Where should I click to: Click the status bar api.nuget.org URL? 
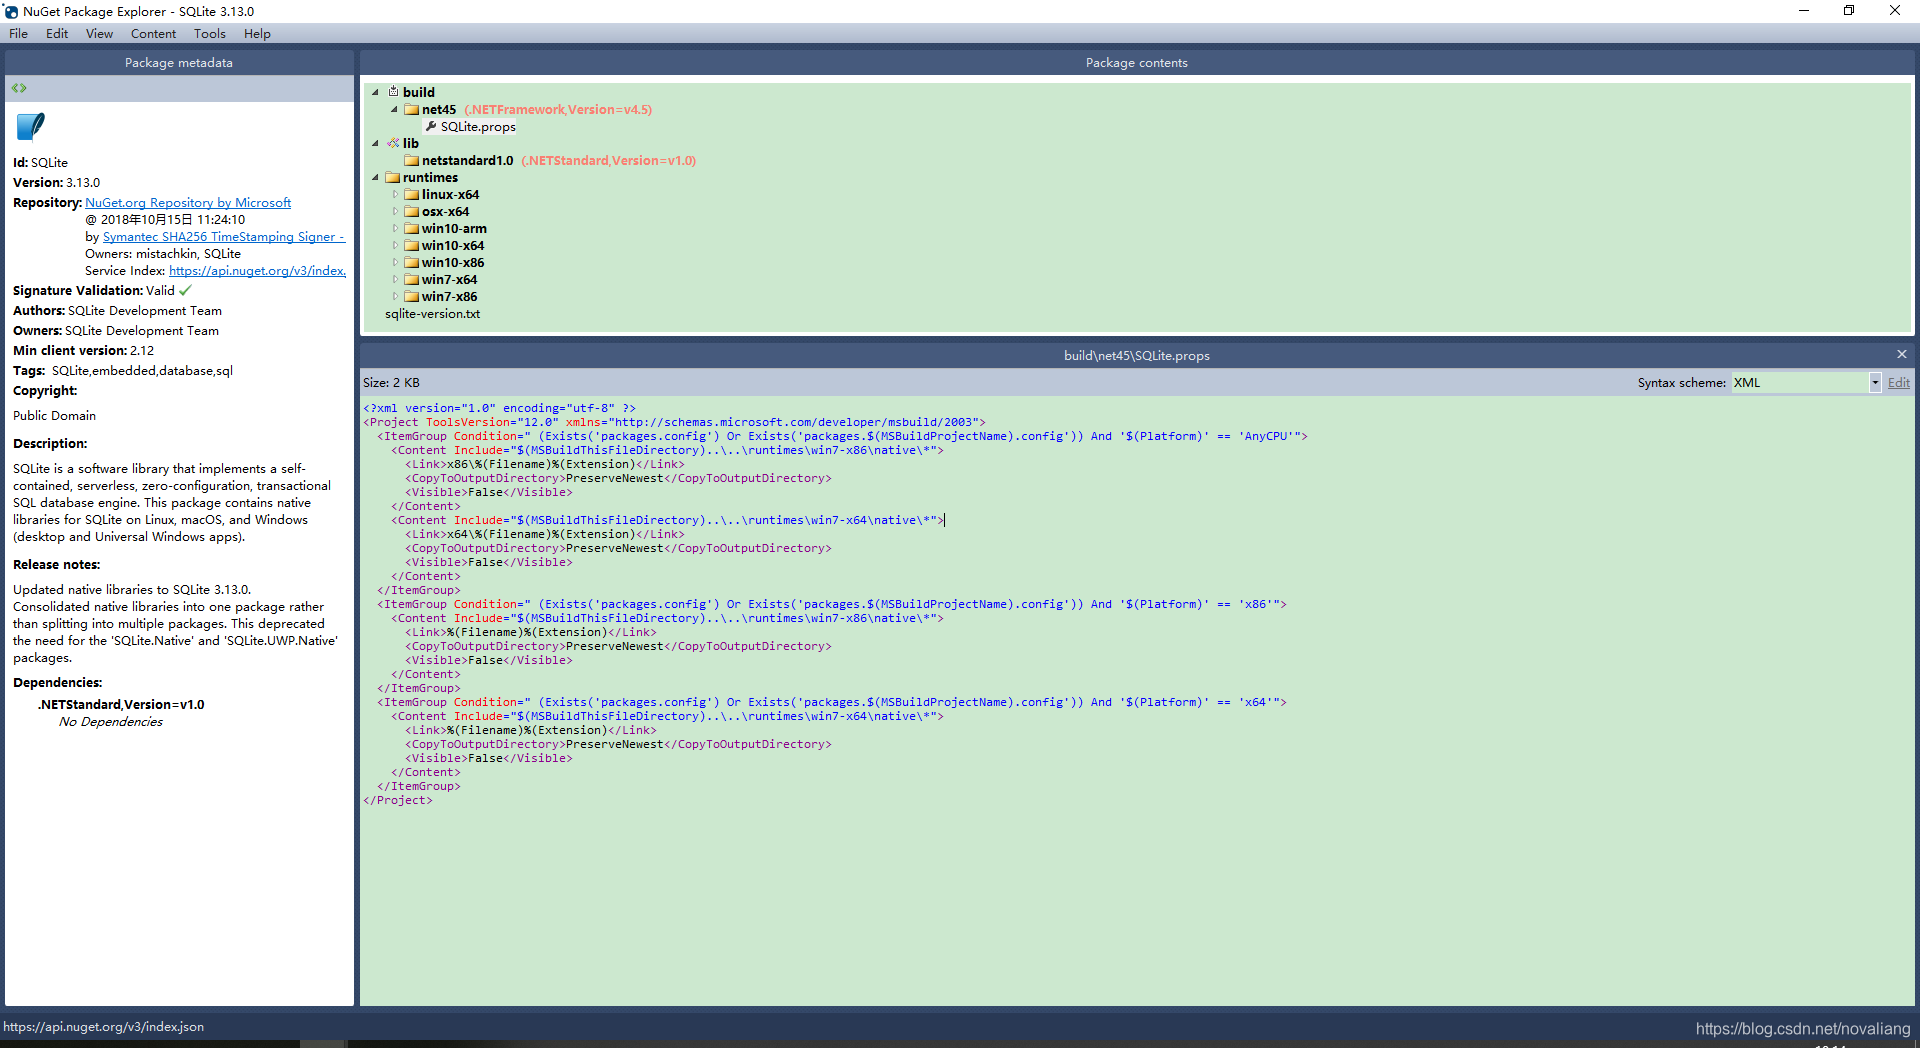pos(103,1026)
